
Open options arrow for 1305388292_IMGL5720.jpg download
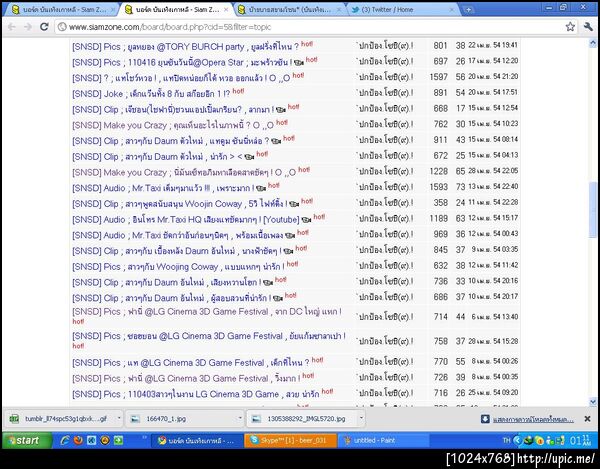tap(361, 419)
